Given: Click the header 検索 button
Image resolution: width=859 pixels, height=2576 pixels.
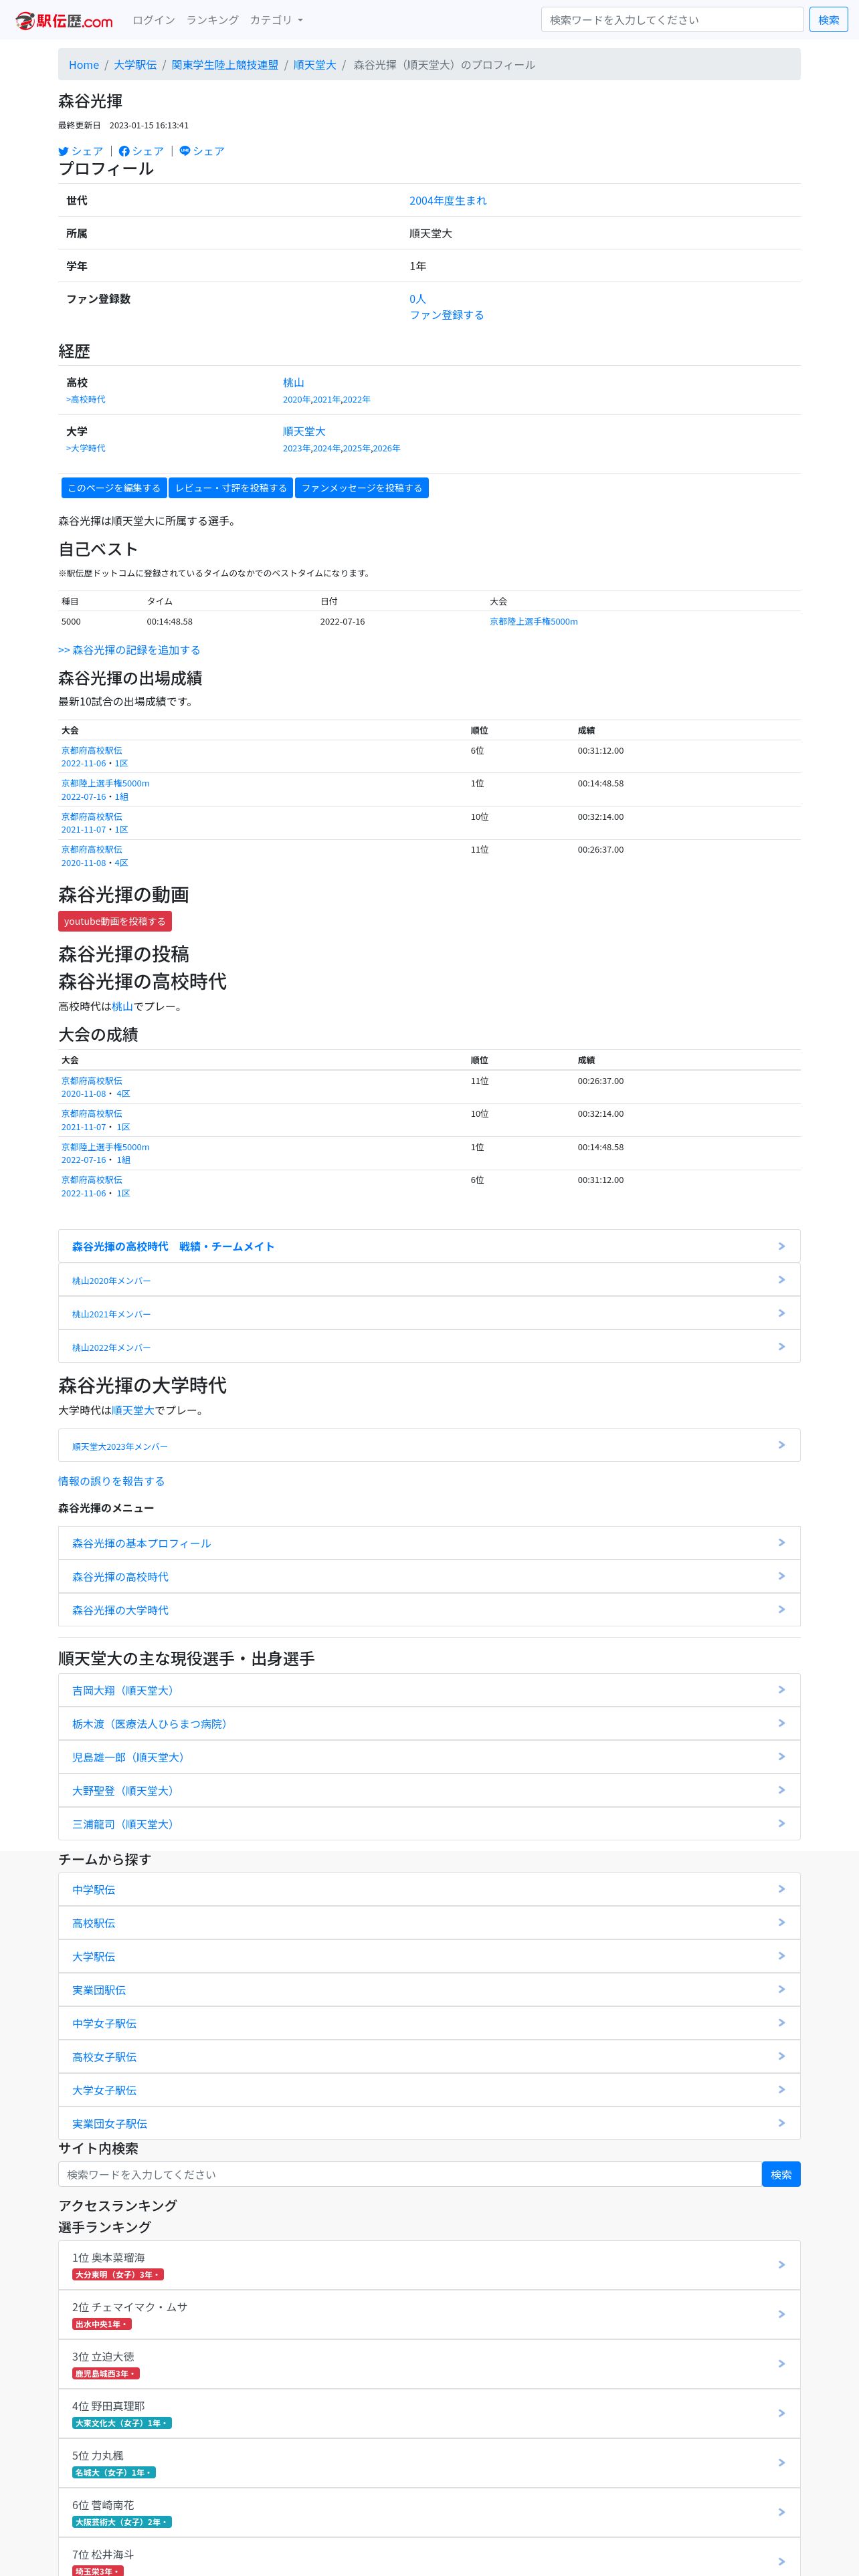Looking at the screenshot, I should pos(828,20).
